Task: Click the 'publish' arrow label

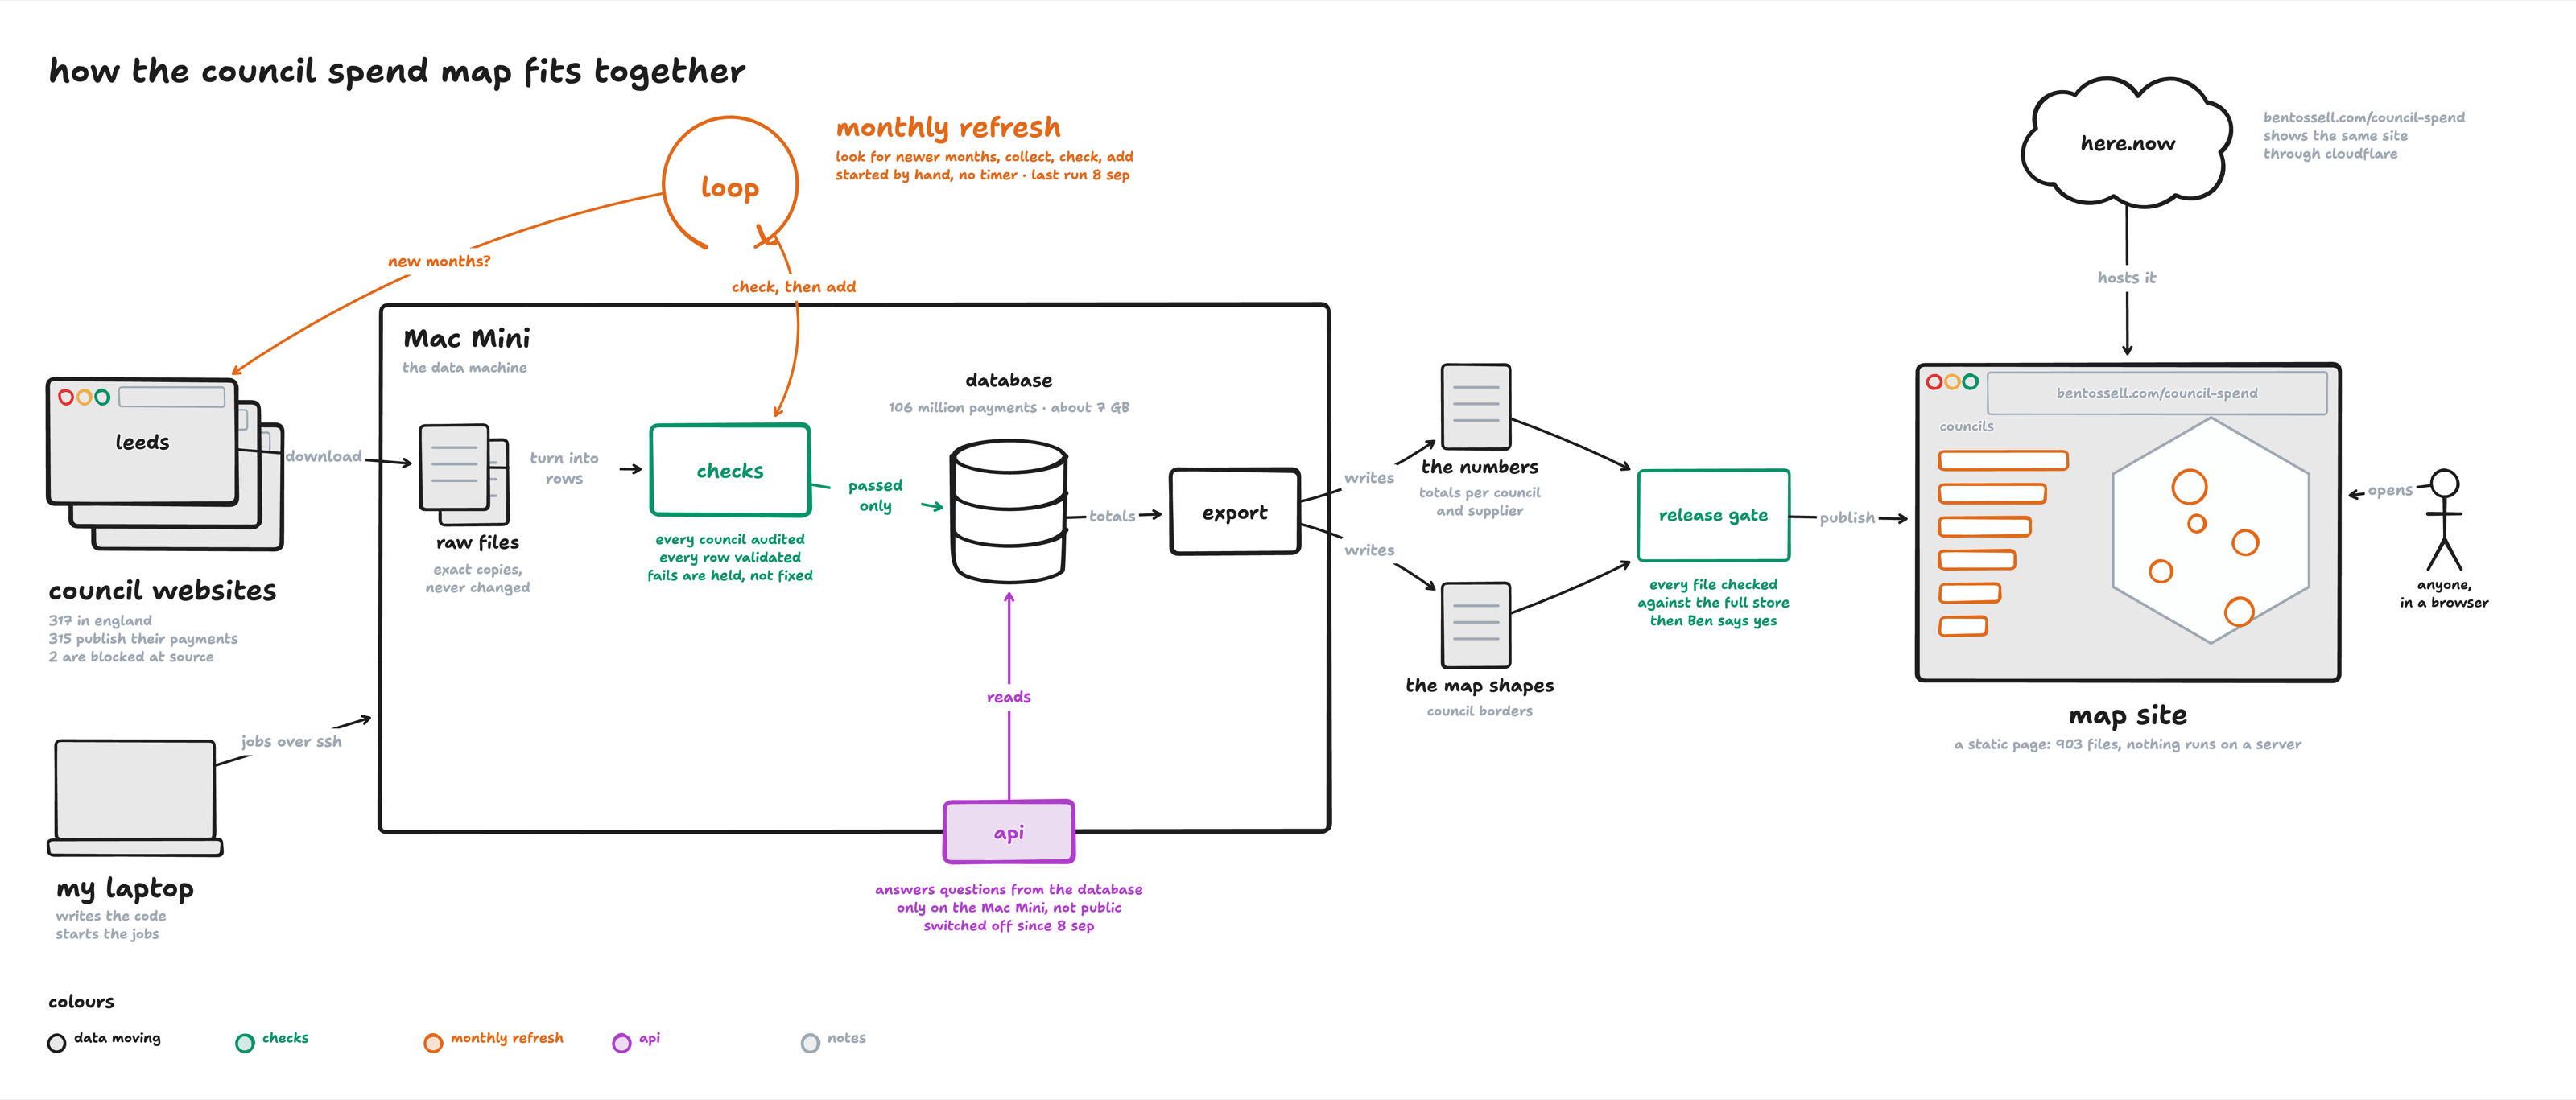Action: click(1847, 517)
